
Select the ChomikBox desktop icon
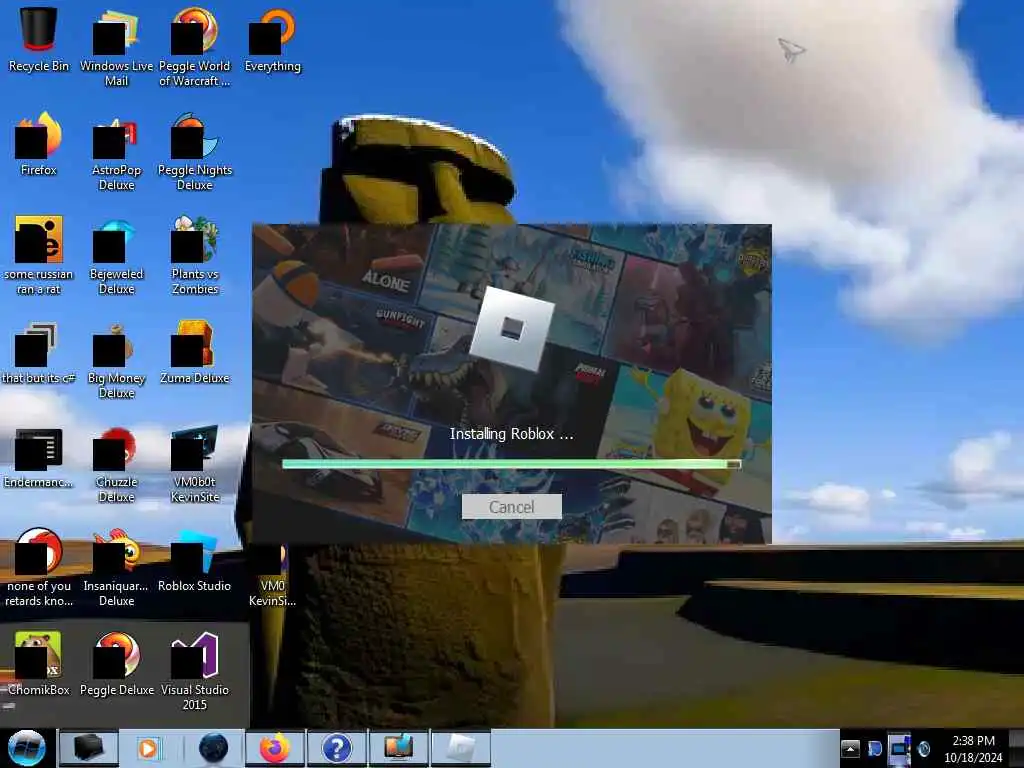tap(39, 664)
